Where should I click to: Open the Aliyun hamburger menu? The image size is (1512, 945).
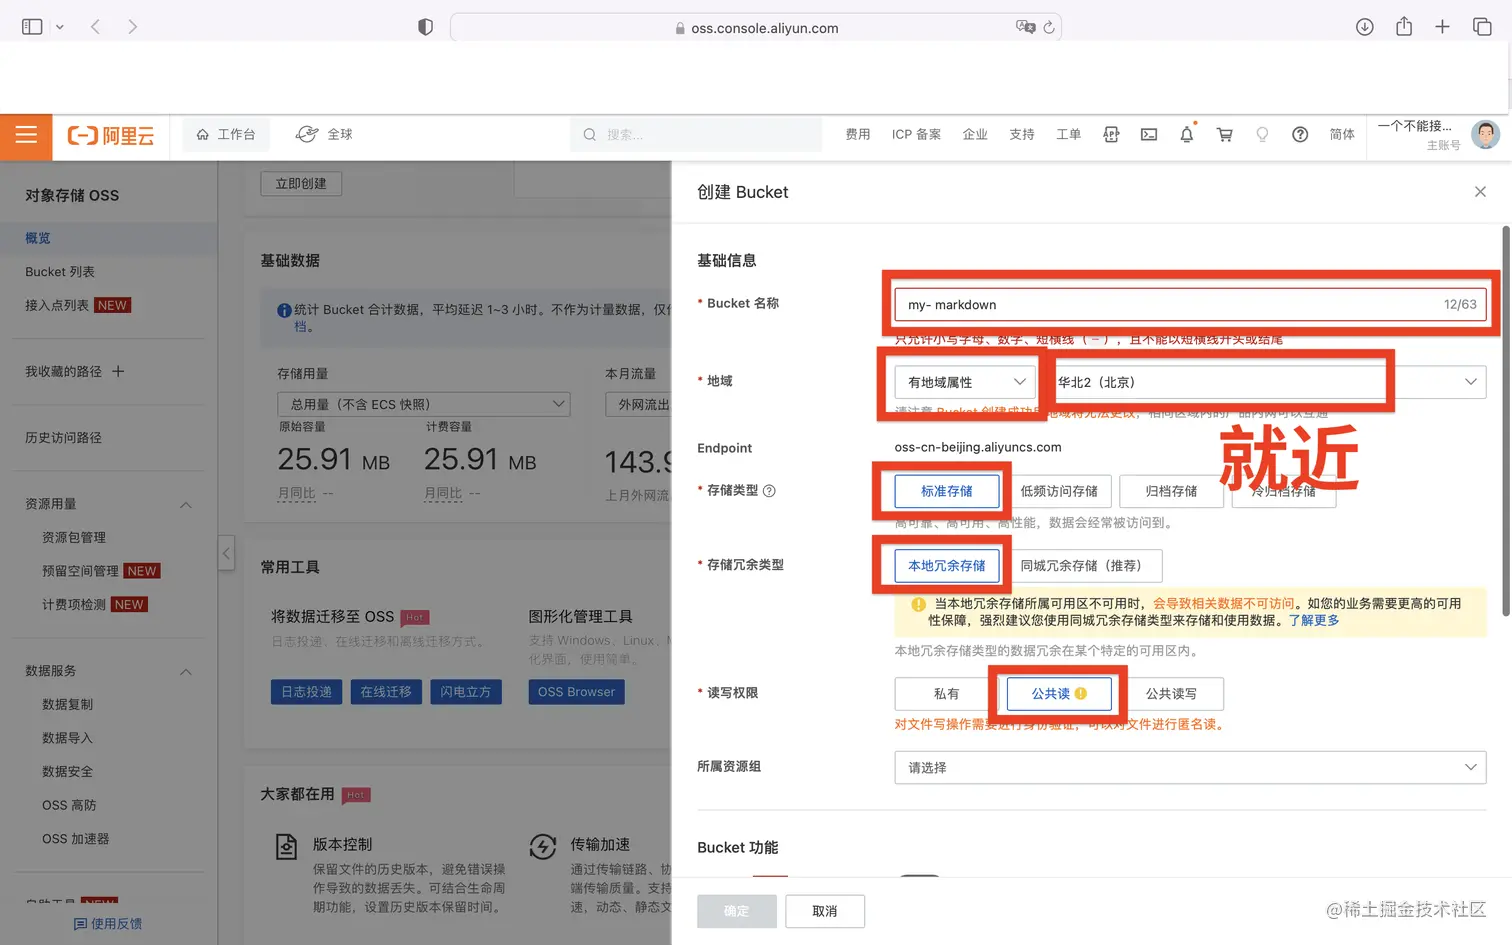pyautogui.click(x=26, y=135)
